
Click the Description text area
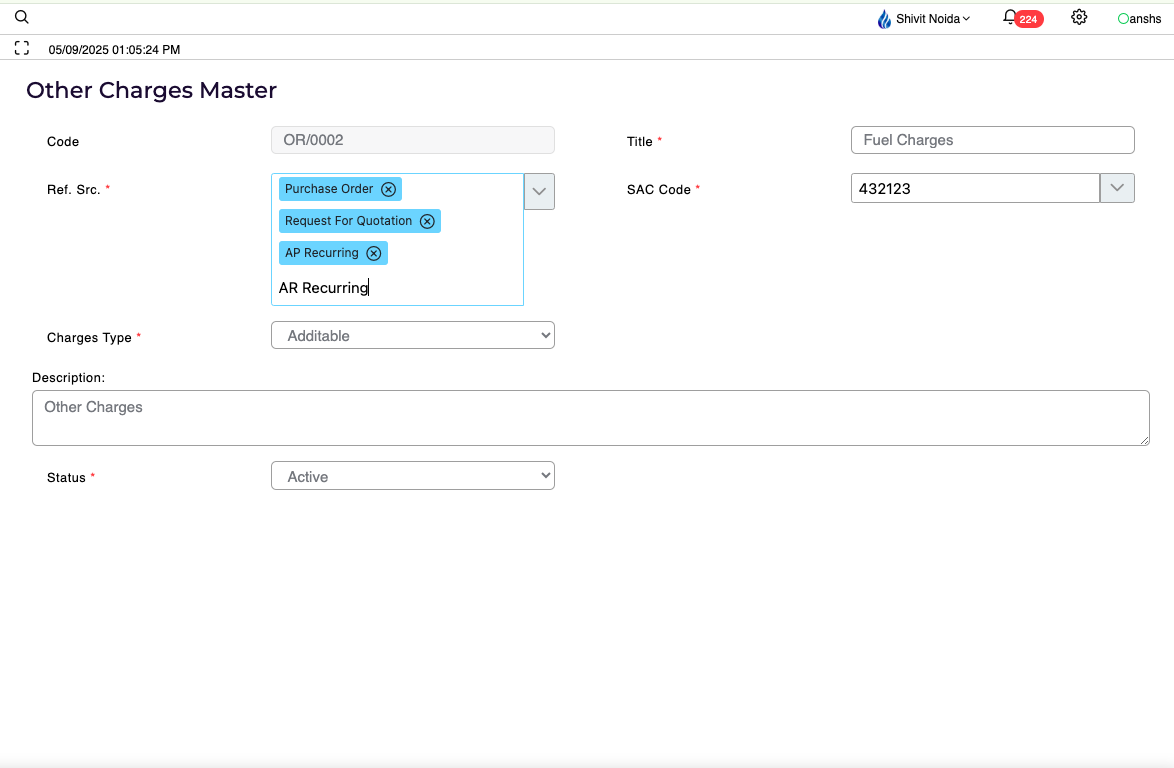point(590,417)
